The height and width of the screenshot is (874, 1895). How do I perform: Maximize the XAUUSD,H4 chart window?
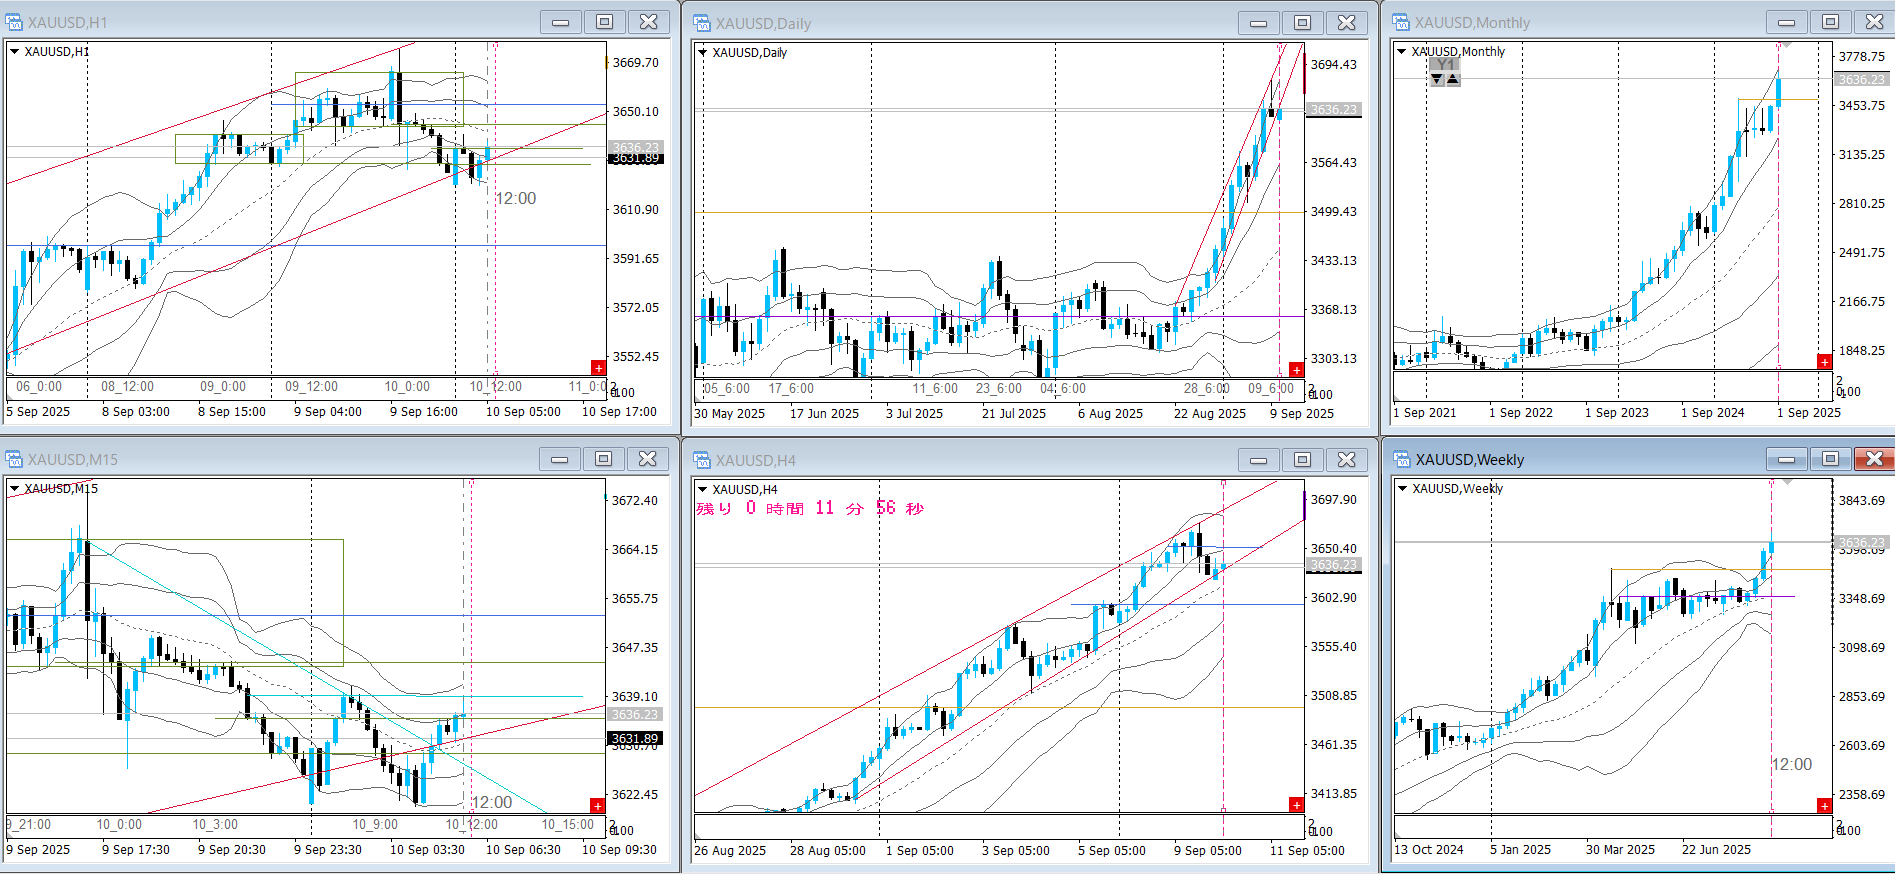tap(1302, 460)
